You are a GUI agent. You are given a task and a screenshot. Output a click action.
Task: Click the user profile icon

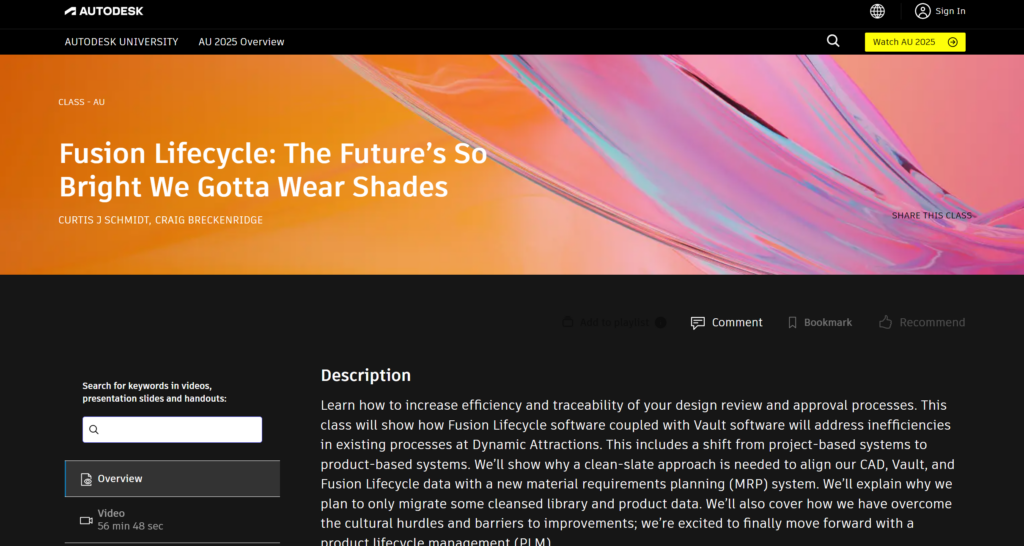(x=922, y=11)
